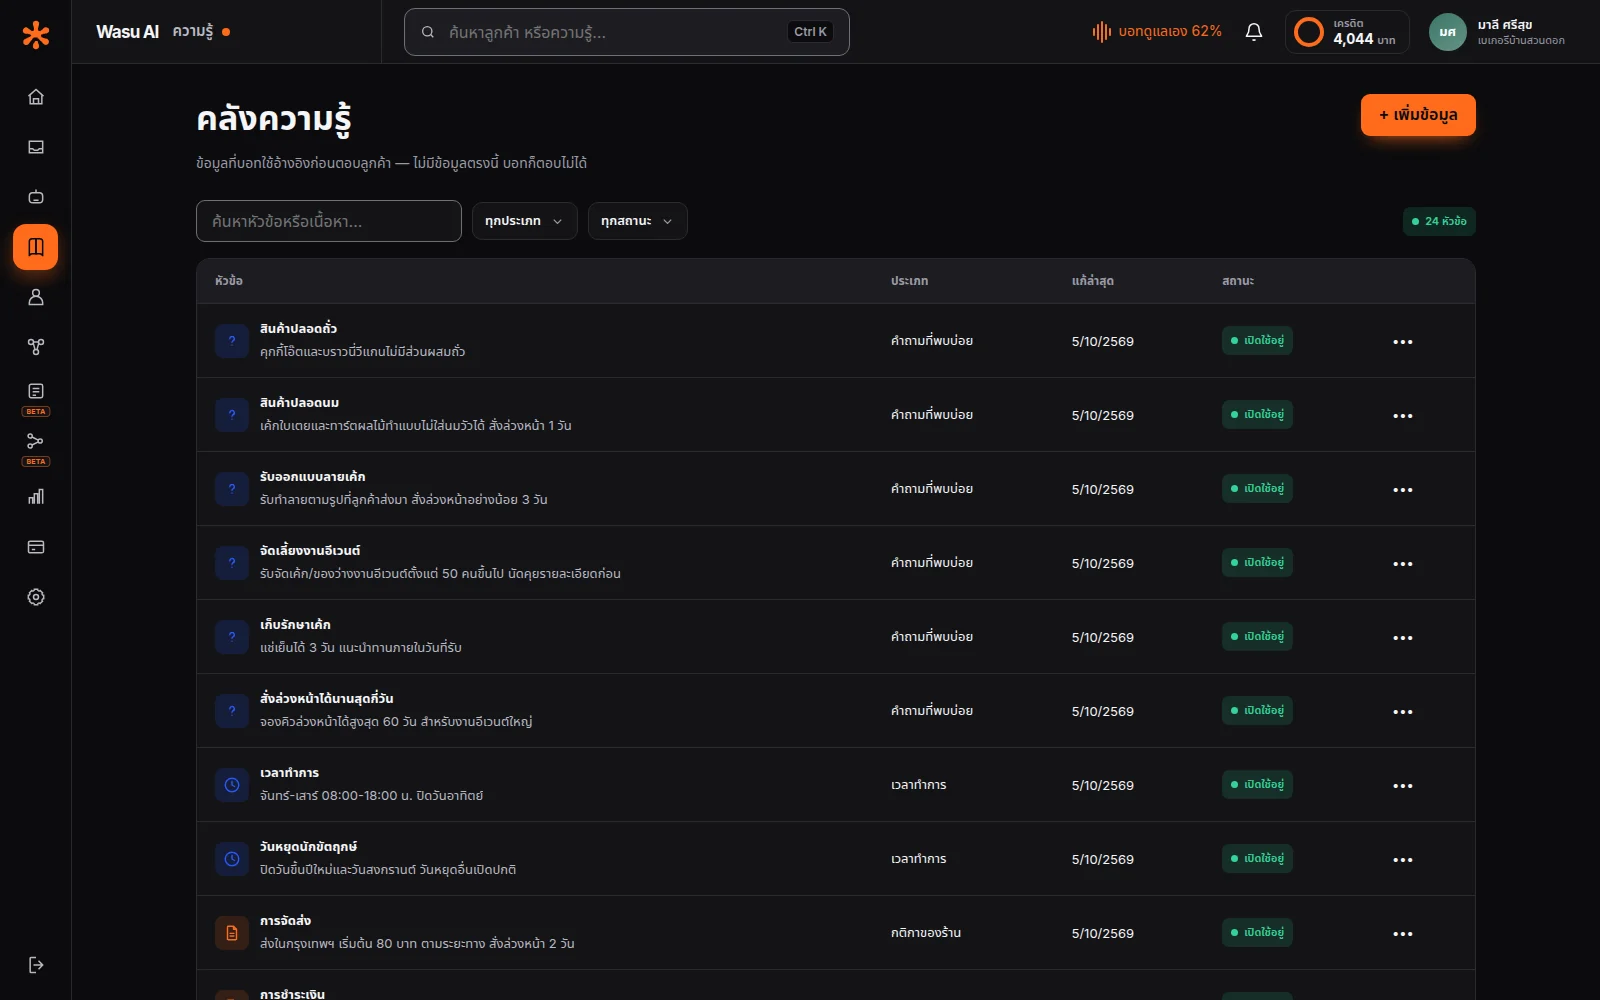Click the notification bell icon
This screenshot has height=1000, width=1600.
[x=1254, y=32]
